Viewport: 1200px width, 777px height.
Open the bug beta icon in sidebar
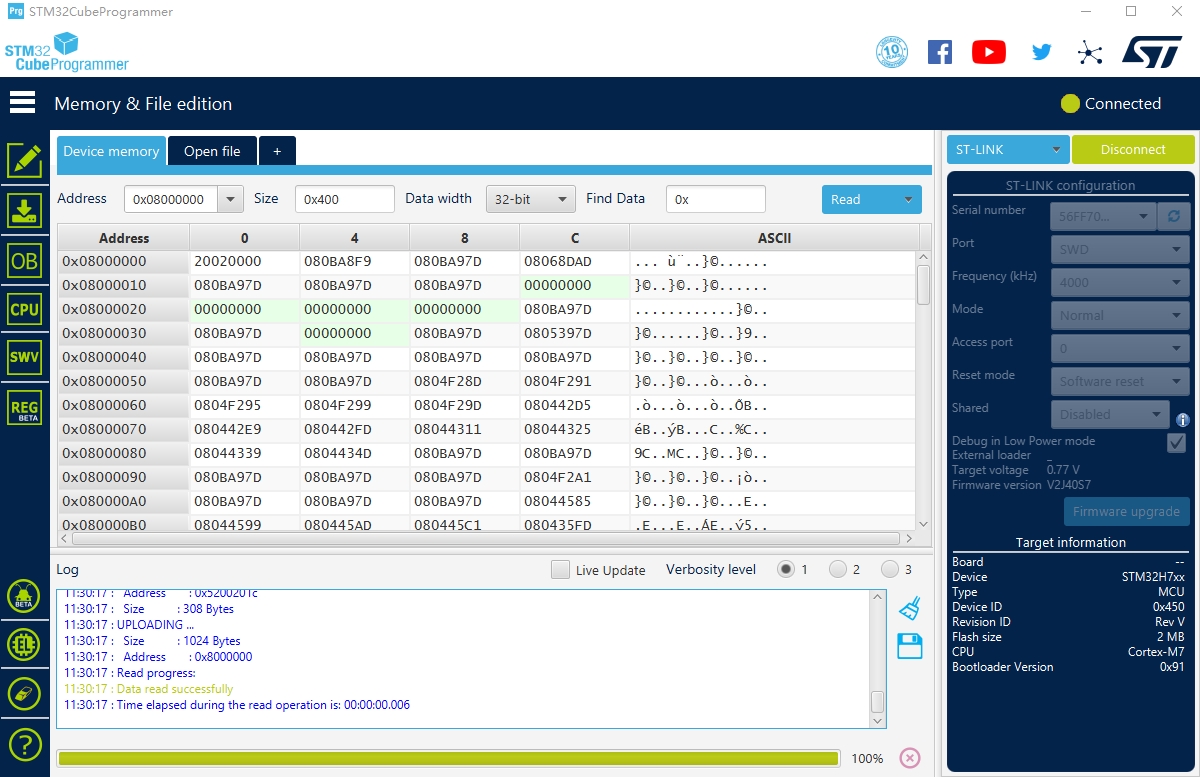[23, 597]
